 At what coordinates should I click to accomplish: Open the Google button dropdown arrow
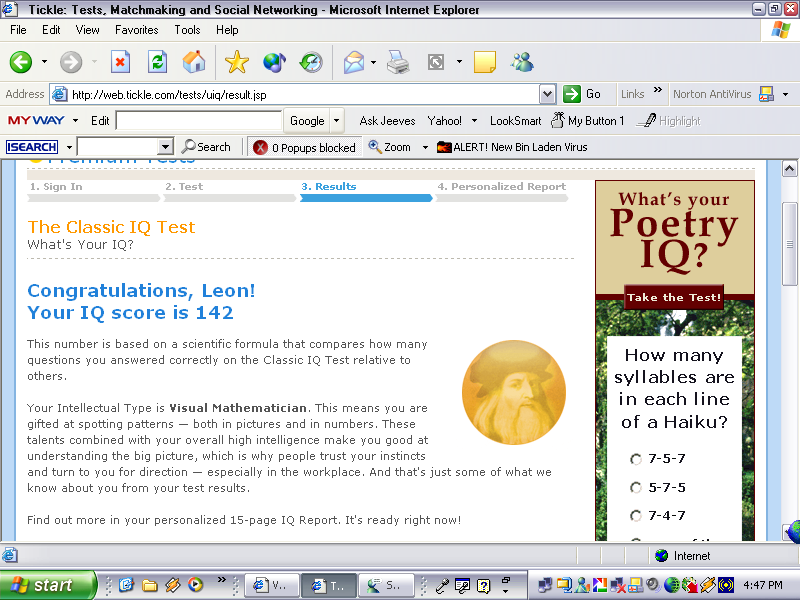pyautogui.click(x=337, y=121)
